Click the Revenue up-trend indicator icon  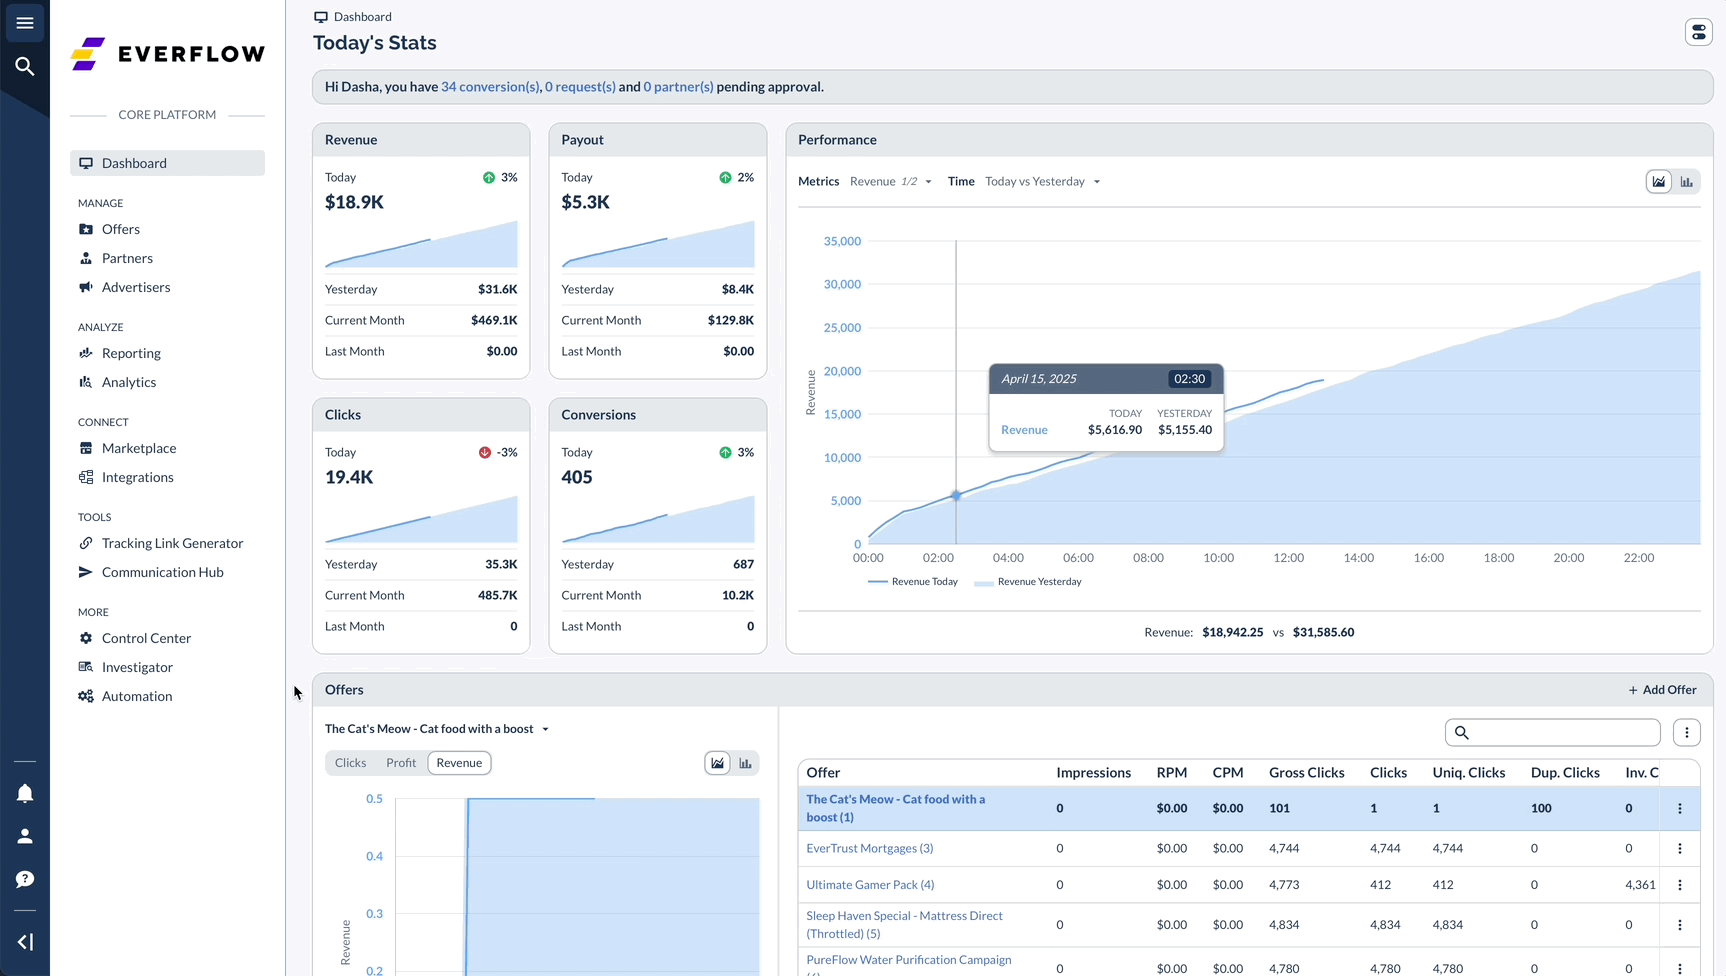(489, 178)
